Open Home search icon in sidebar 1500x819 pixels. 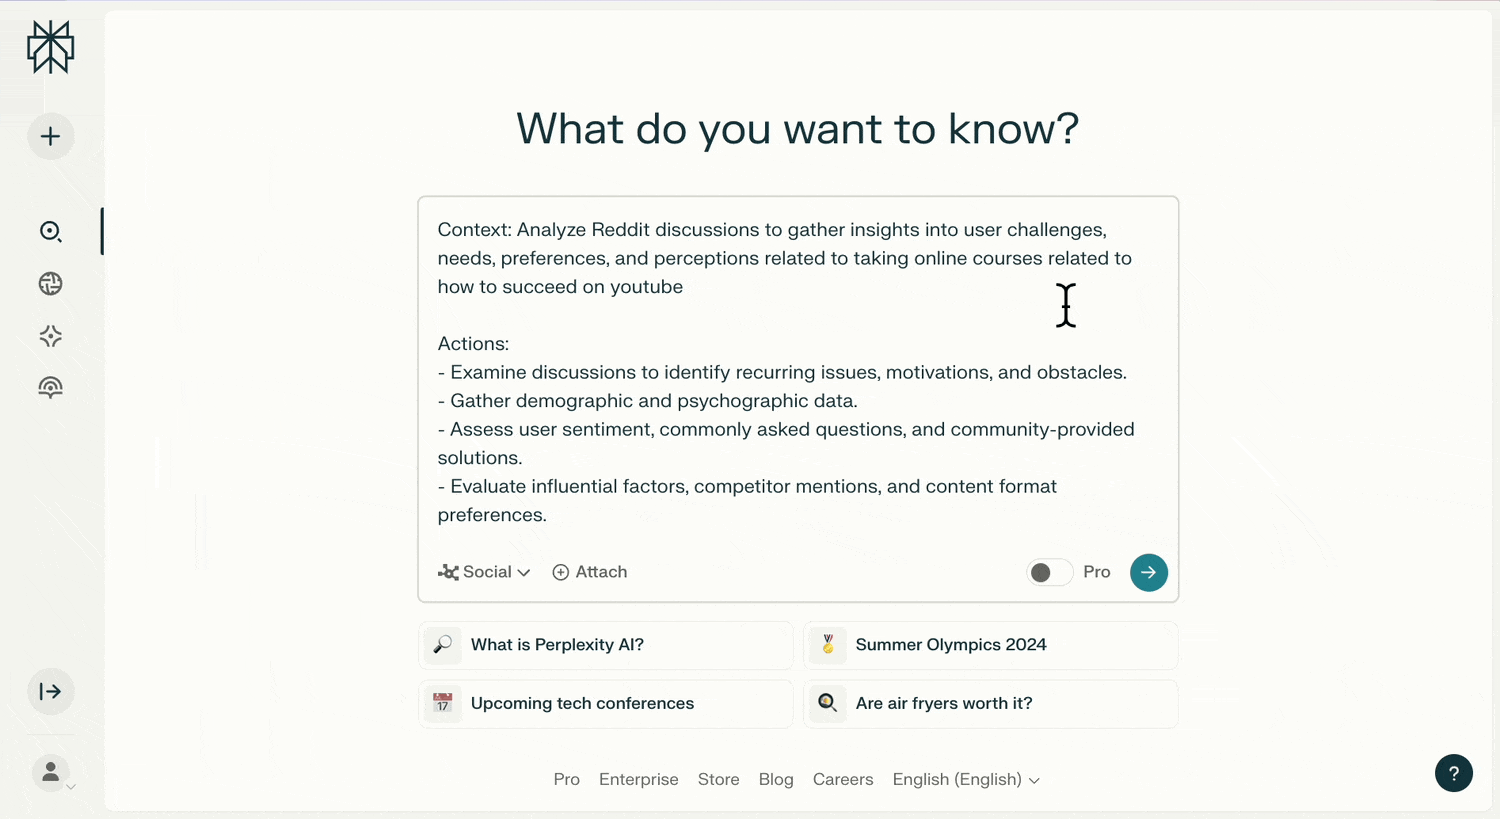[x=51, y=232]
